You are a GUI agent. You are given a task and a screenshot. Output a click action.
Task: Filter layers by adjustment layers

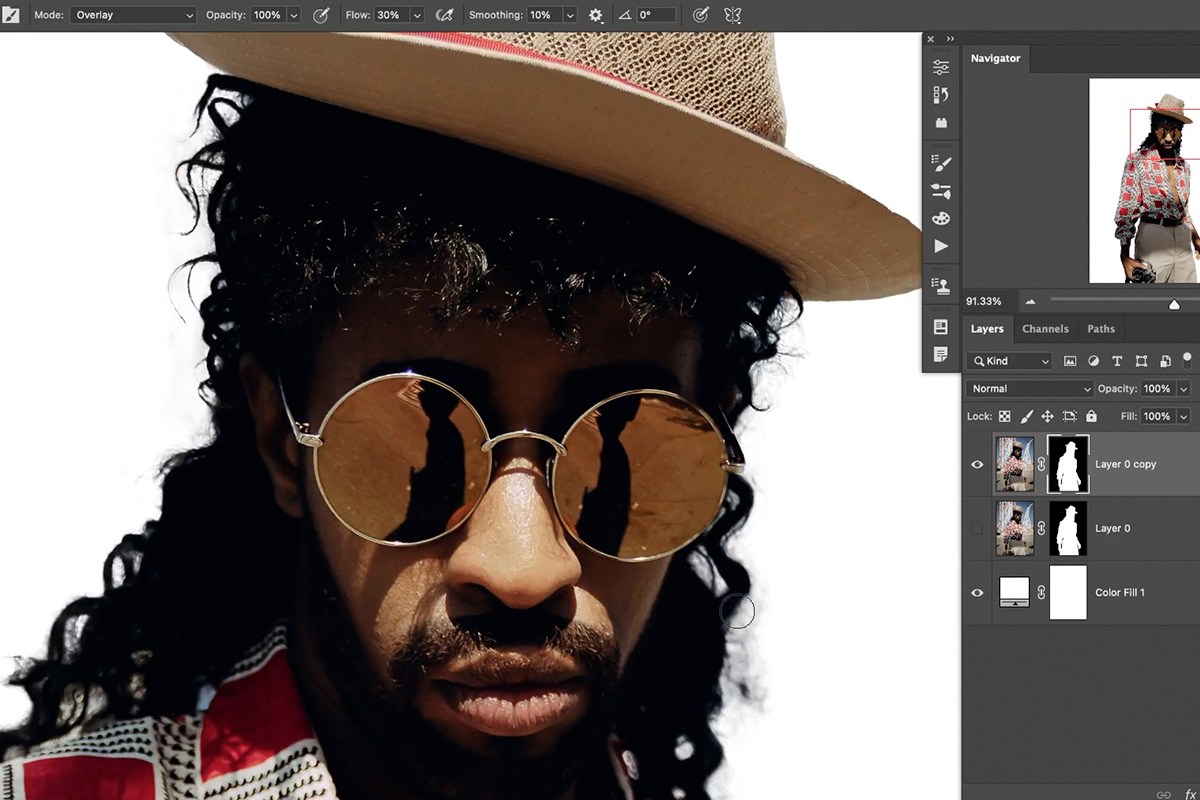[x=1093, y=361]
